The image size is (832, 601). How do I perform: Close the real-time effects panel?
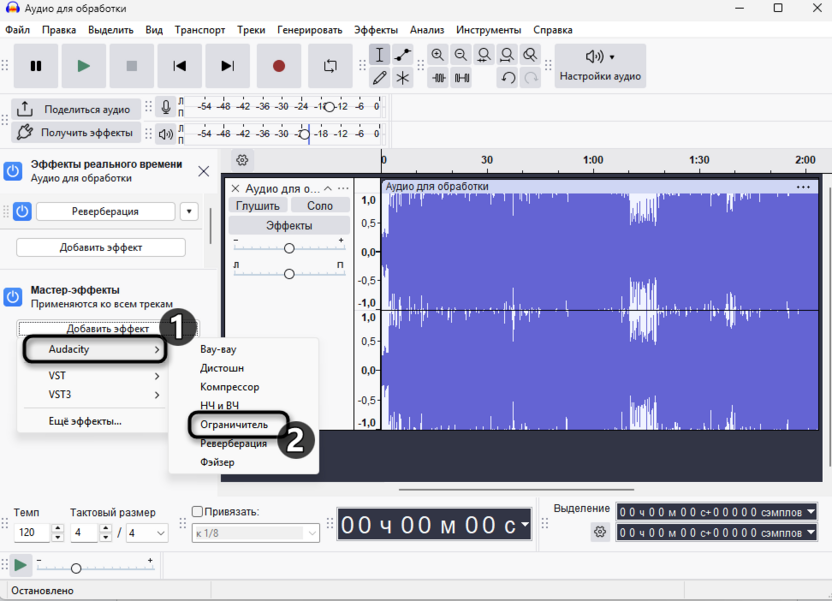tap(203, 171)
